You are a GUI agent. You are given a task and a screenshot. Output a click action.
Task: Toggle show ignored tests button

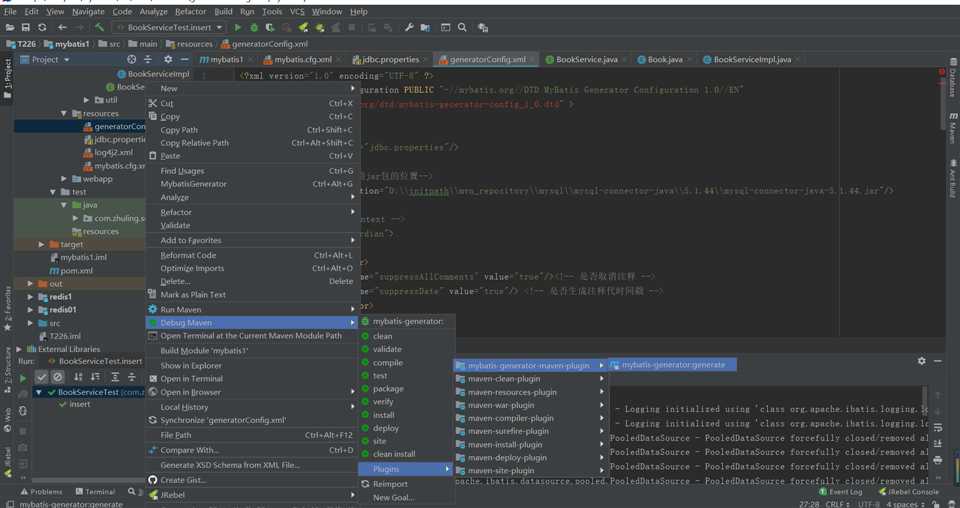point(58,377)
